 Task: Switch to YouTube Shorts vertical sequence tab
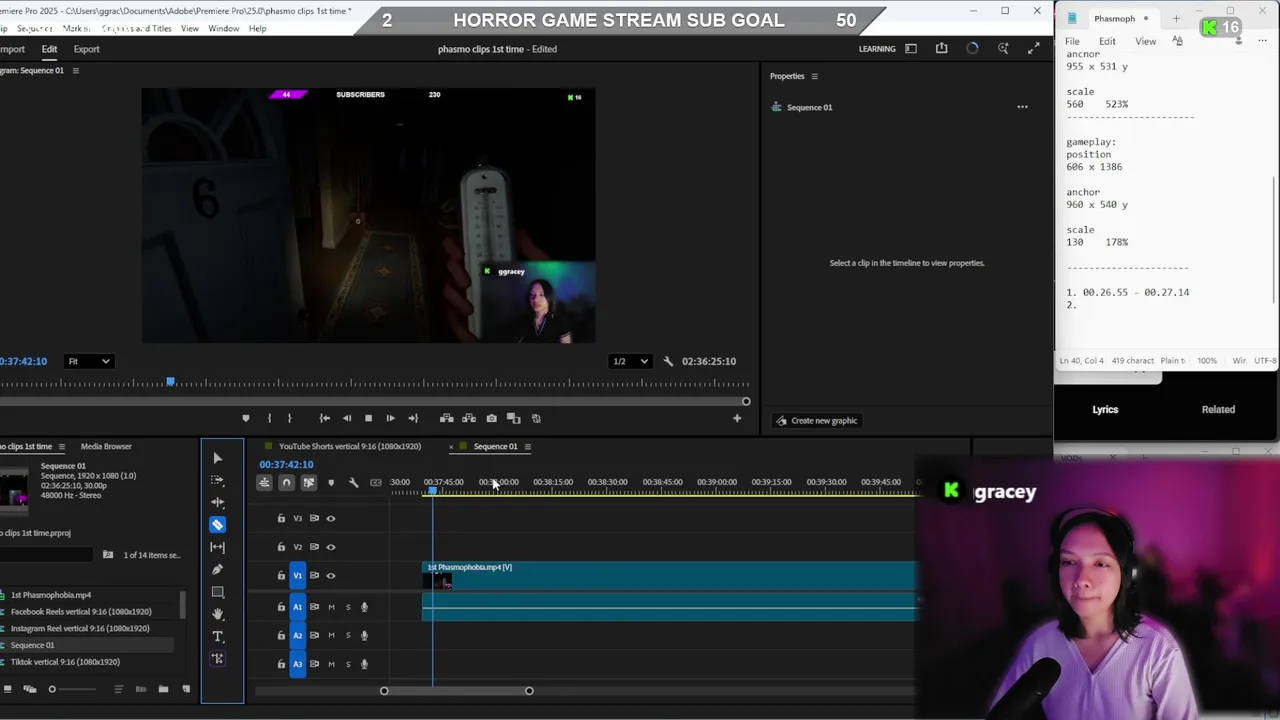coord(350,447)
